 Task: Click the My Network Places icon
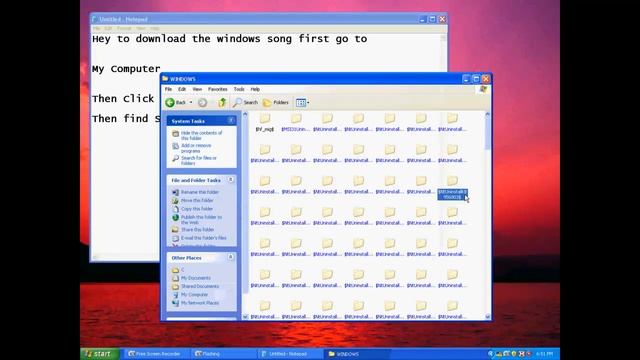[x=175, y=303]
